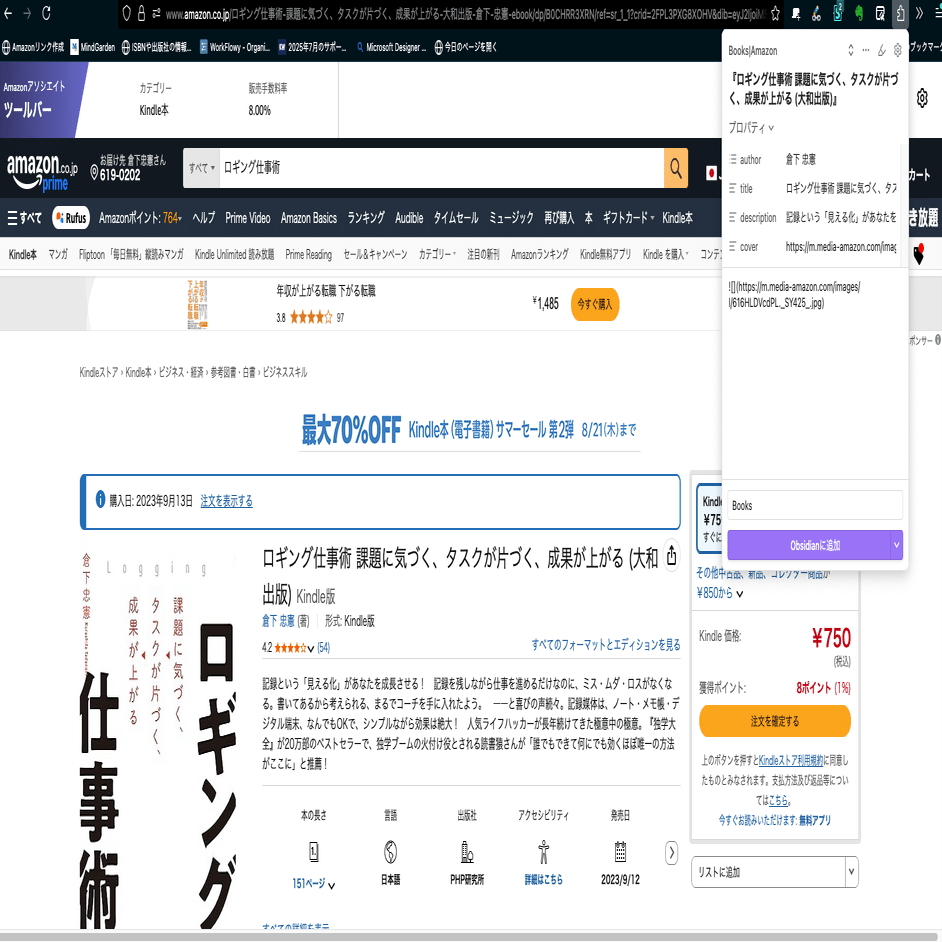Image resolution: width=942 pixels, height=942 pixels.
Task: Click the author property value 倉下 忠憲
Action: [800, 159]
